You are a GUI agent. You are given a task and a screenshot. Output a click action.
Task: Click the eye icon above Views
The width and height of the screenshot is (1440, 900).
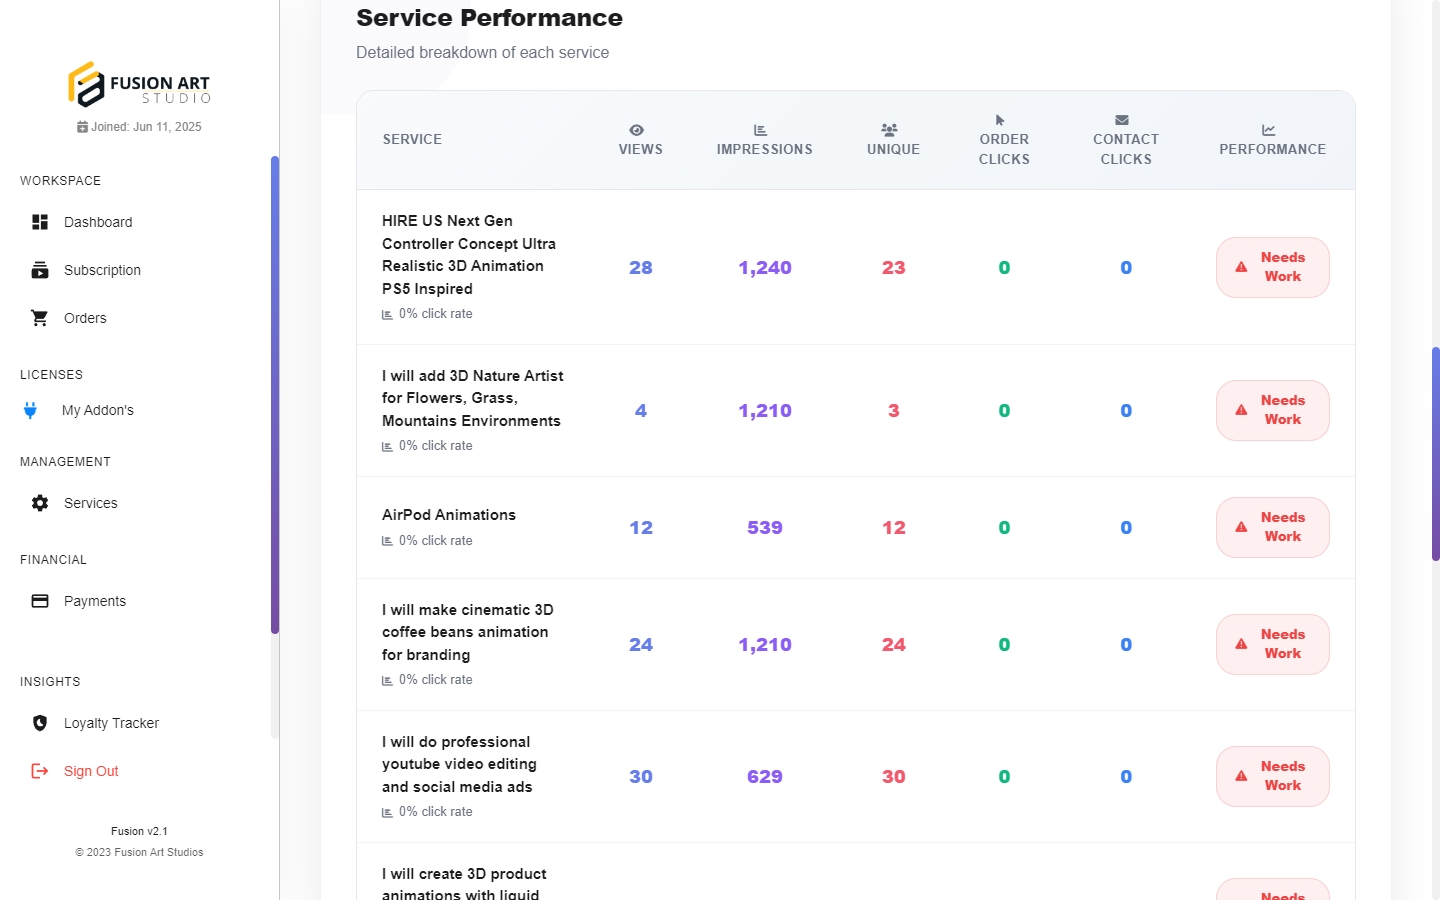[x=637, y=130]
